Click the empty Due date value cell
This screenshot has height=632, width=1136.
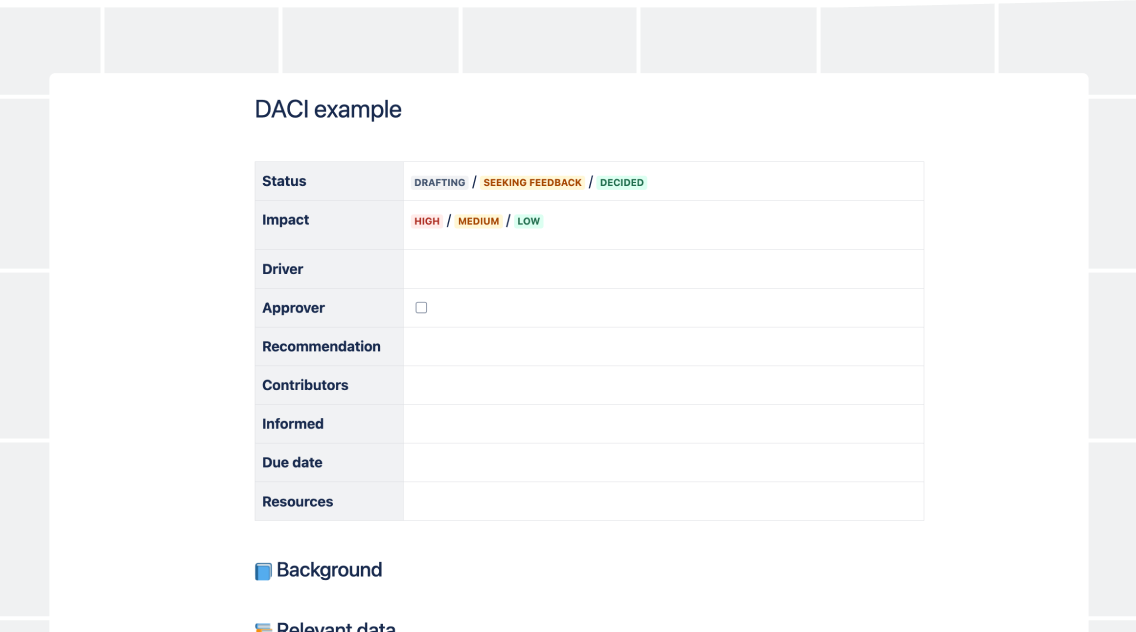point(664,462)
